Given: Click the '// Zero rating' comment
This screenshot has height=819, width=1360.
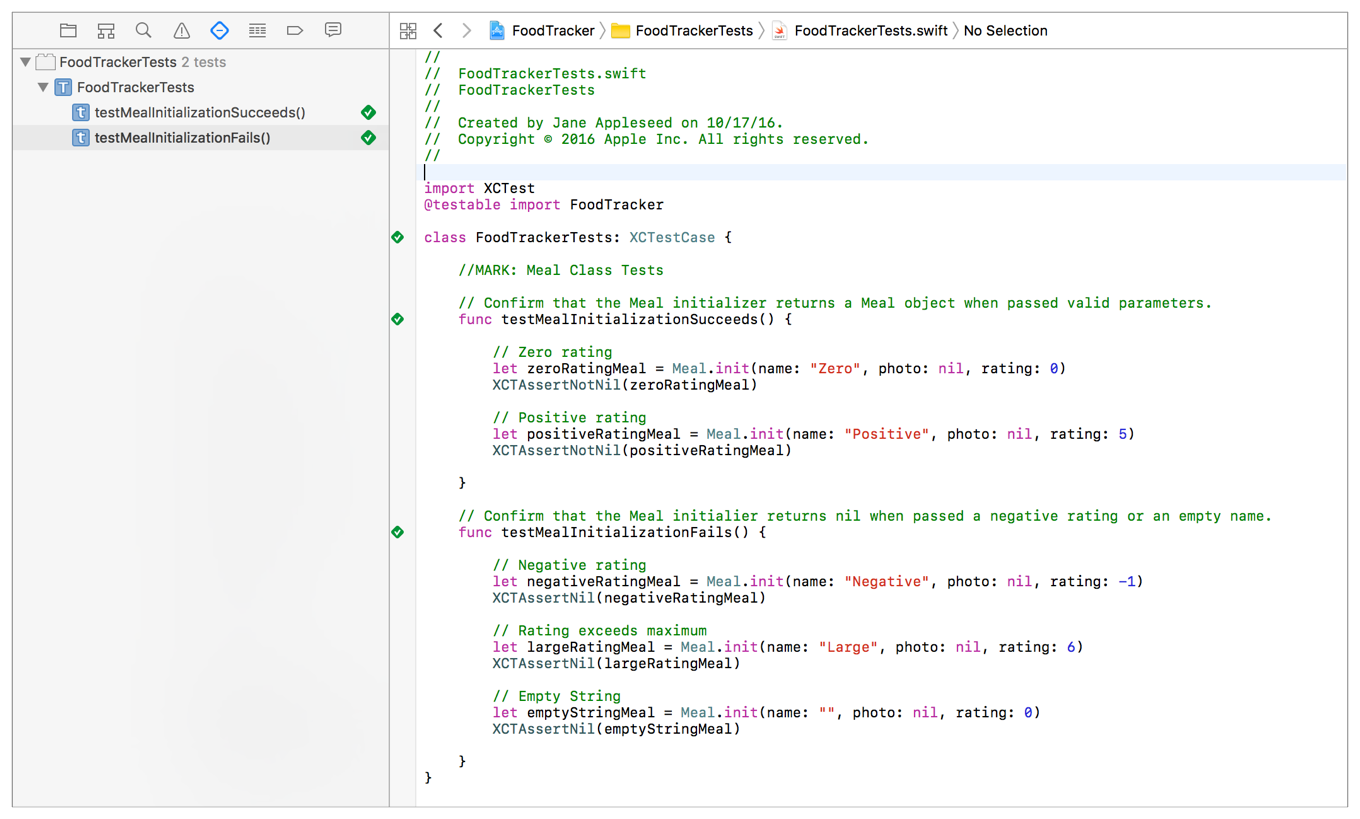Looking at the screenshot, I should pyautogui.click(x=552, y=352).
